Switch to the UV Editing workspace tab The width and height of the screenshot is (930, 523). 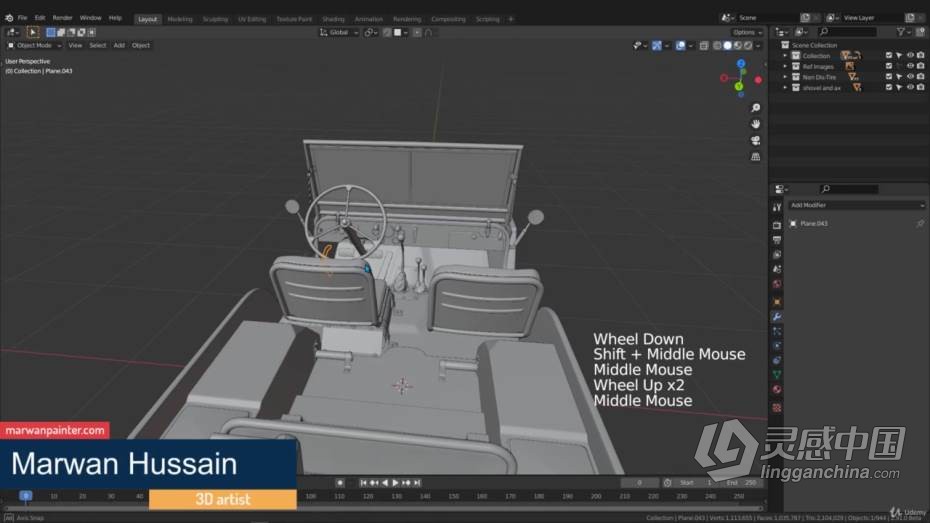pos(252,19)
